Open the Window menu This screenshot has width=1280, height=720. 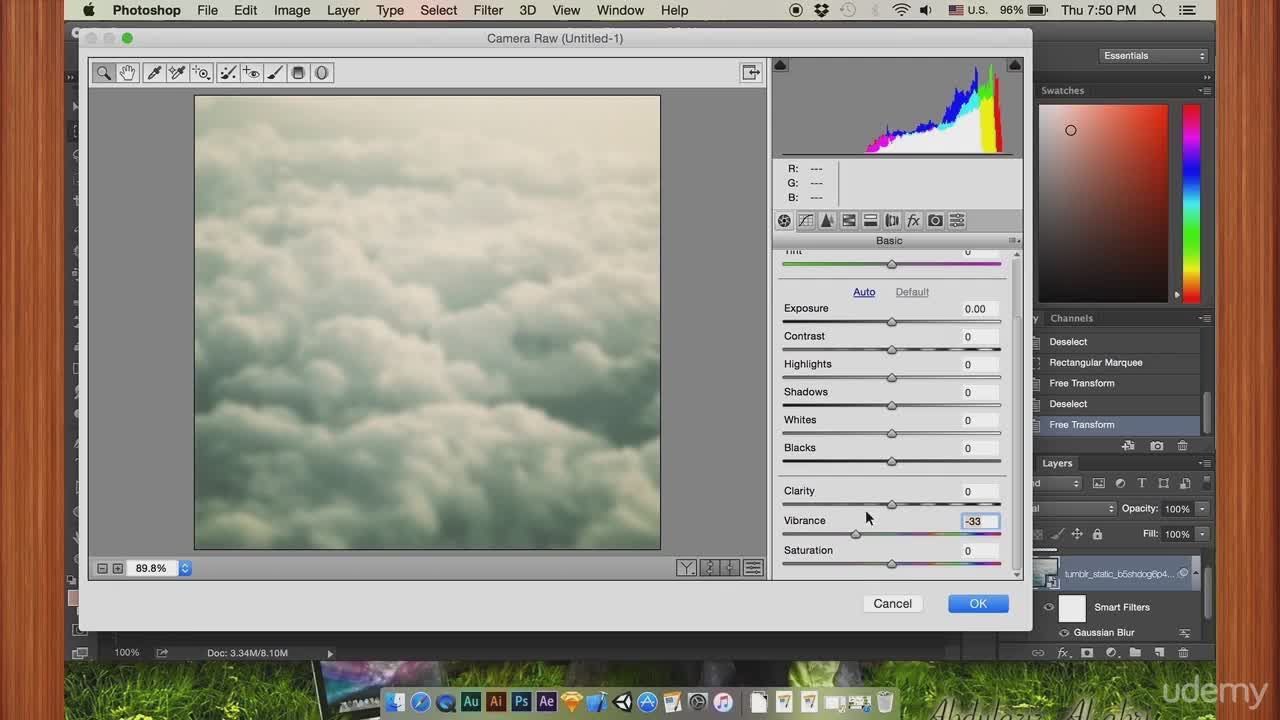(620, 10)
